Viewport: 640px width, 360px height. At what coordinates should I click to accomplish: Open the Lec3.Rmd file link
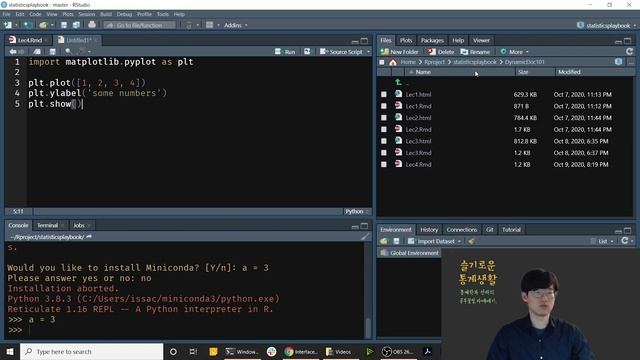pos(418,153)
